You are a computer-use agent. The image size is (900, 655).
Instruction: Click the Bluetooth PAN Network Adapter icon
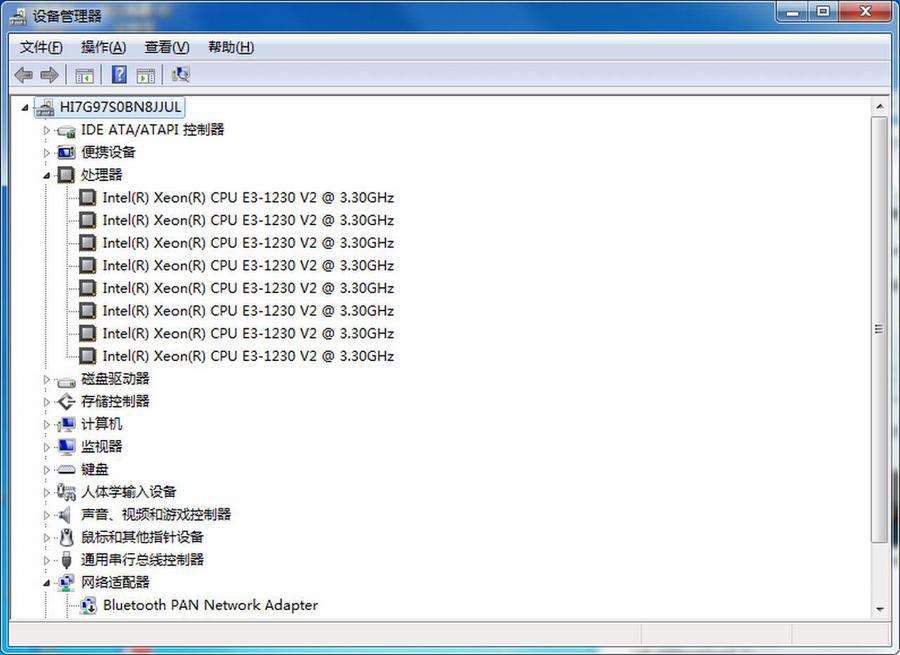tap(88, 605)
